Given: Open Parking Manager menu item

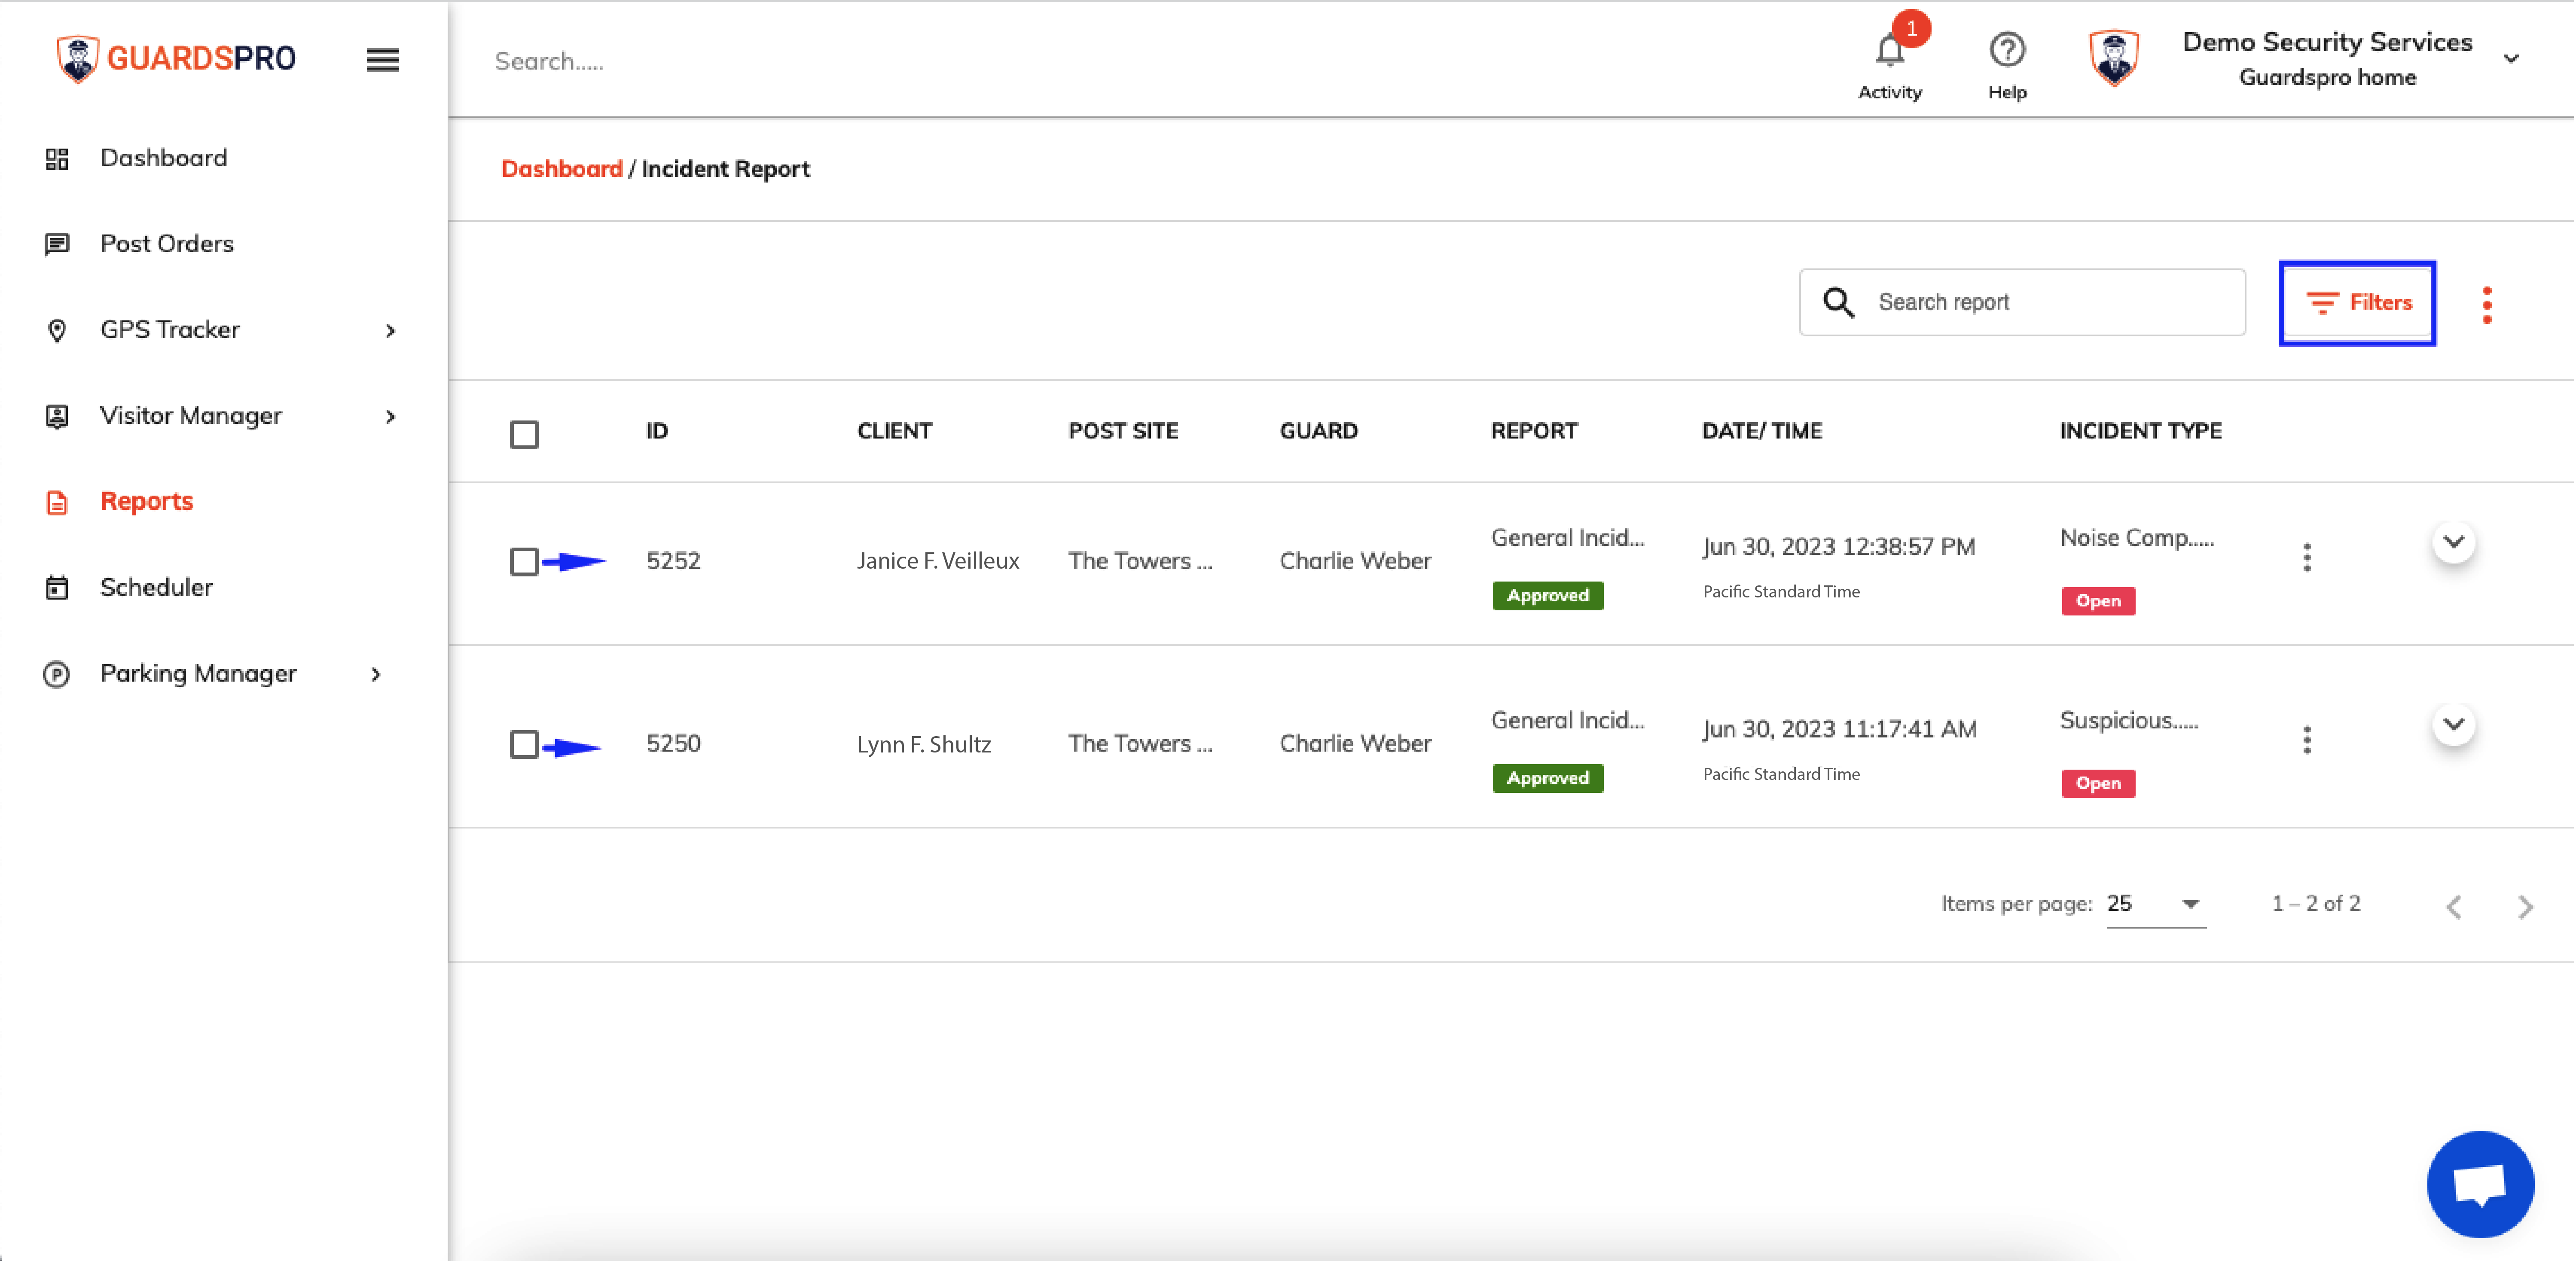Looking at the screenshot, I should click(x=199, y=673).
